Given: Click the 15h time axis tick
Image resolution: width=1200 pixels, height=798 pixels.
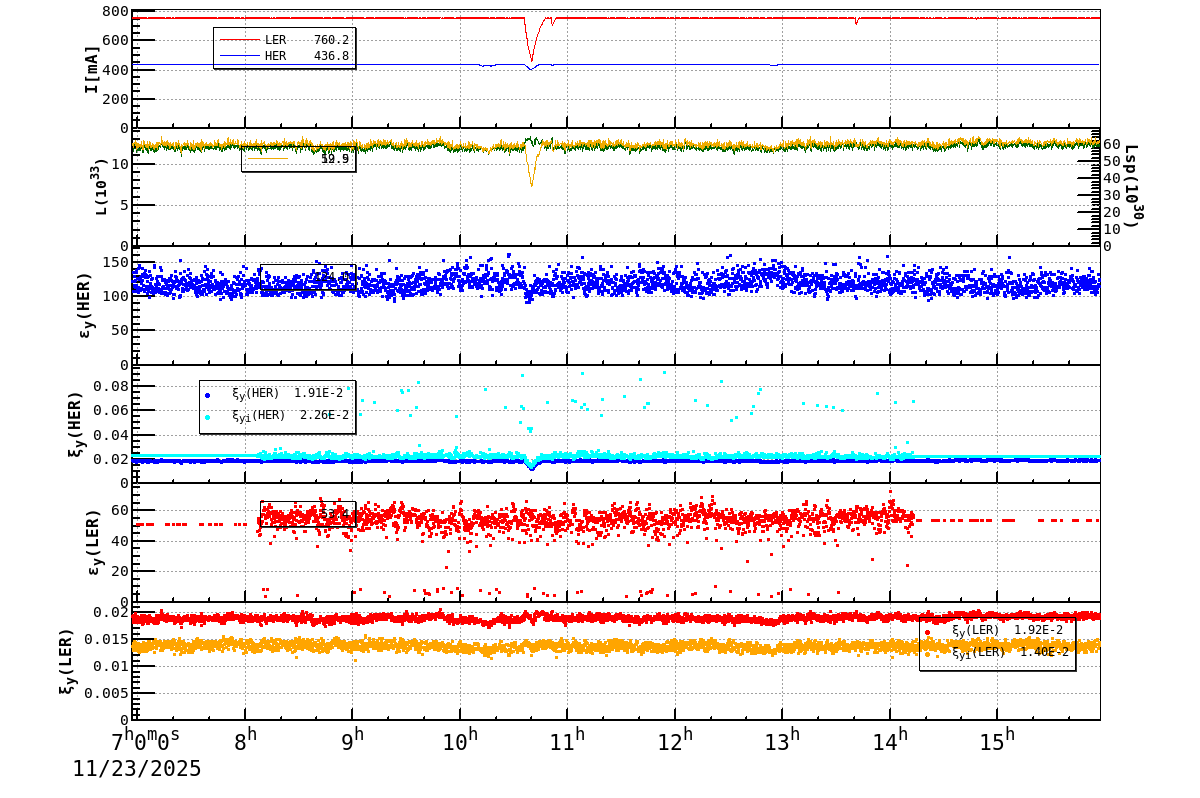Looking at the screenshot, I should (x=998, y=740).
